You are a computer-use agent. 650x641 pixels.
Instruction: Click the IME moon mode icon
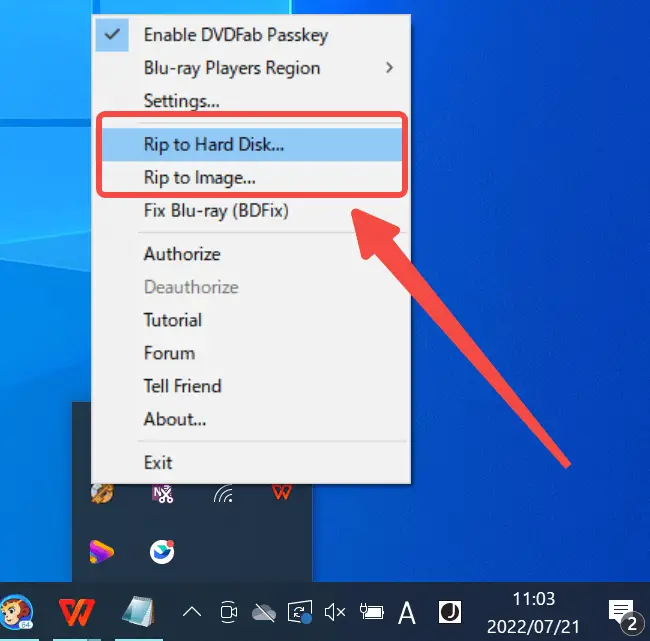coord(450,612)
